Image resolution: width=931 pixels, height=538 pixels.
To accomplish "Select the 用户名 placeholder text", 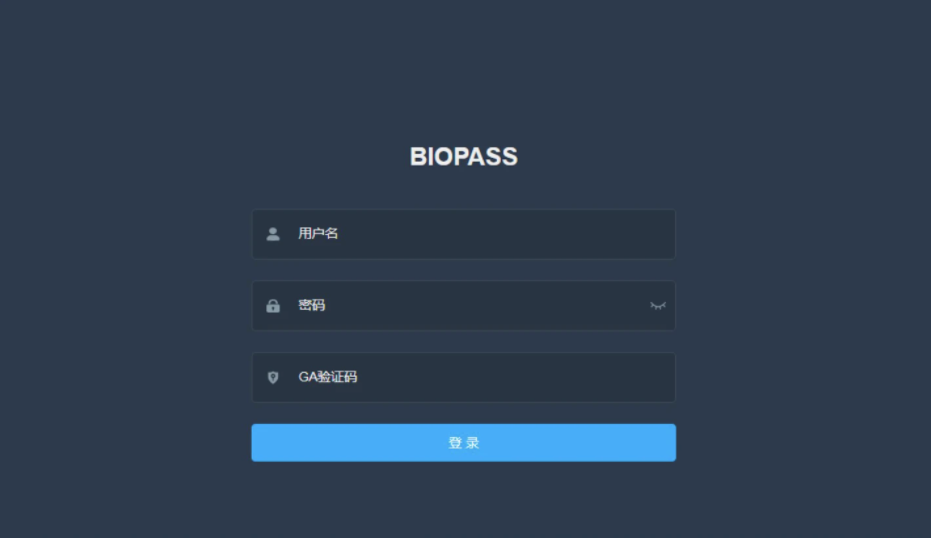I will point(318,233).
